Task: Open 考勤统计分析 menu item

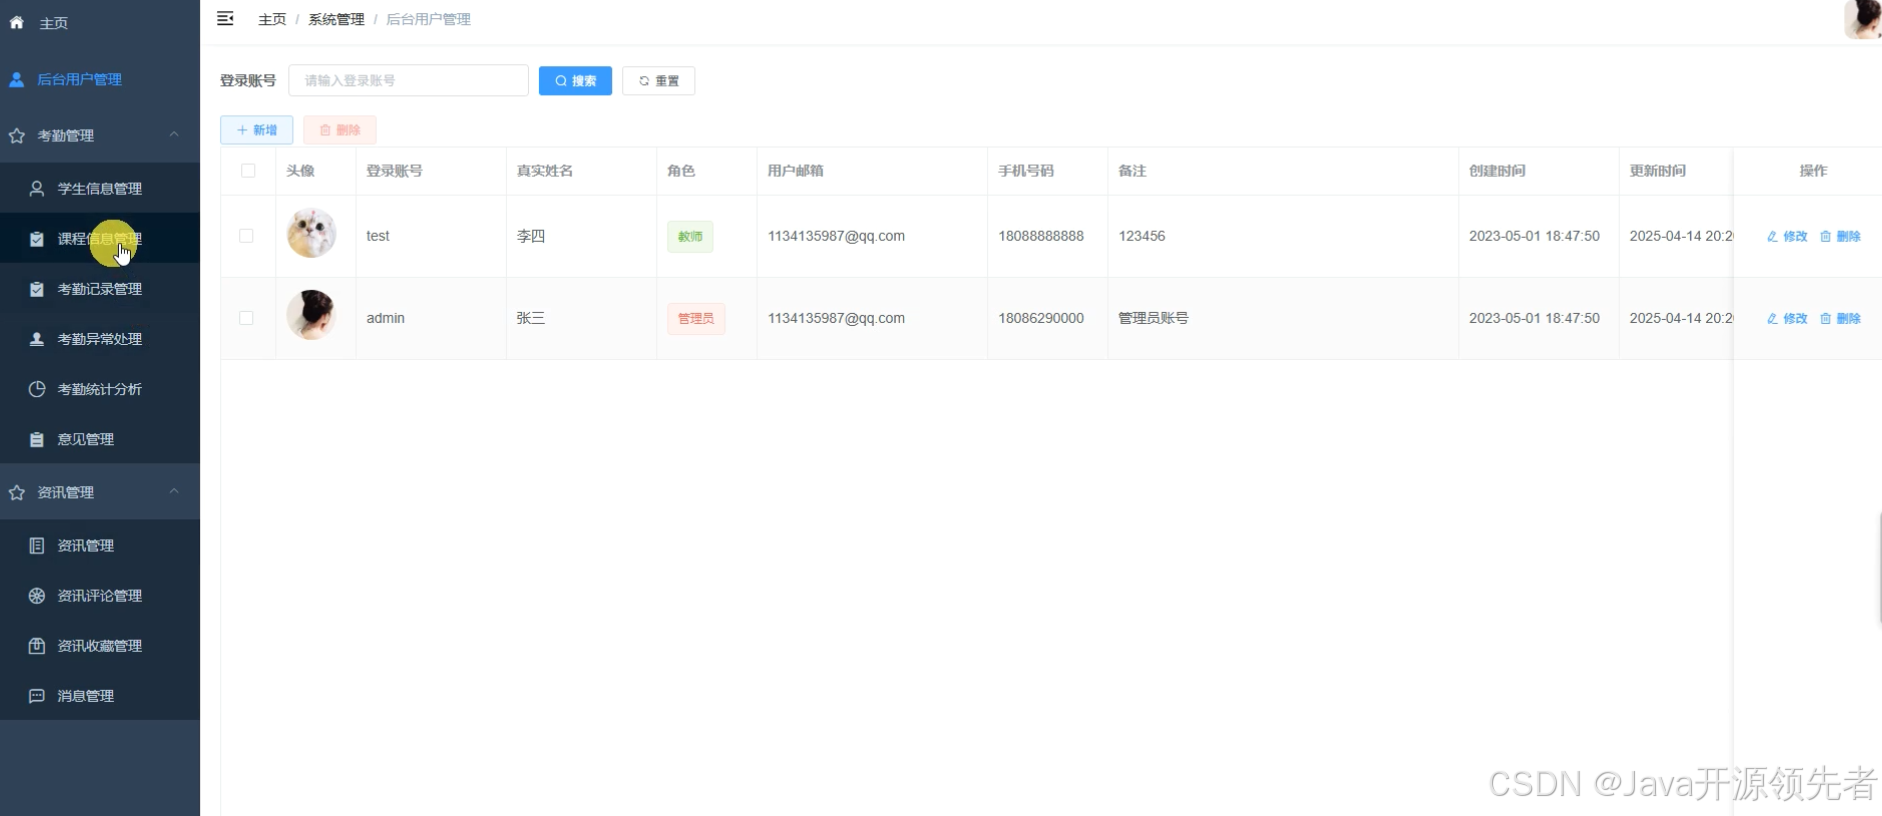Action: [x=100, y=388]
